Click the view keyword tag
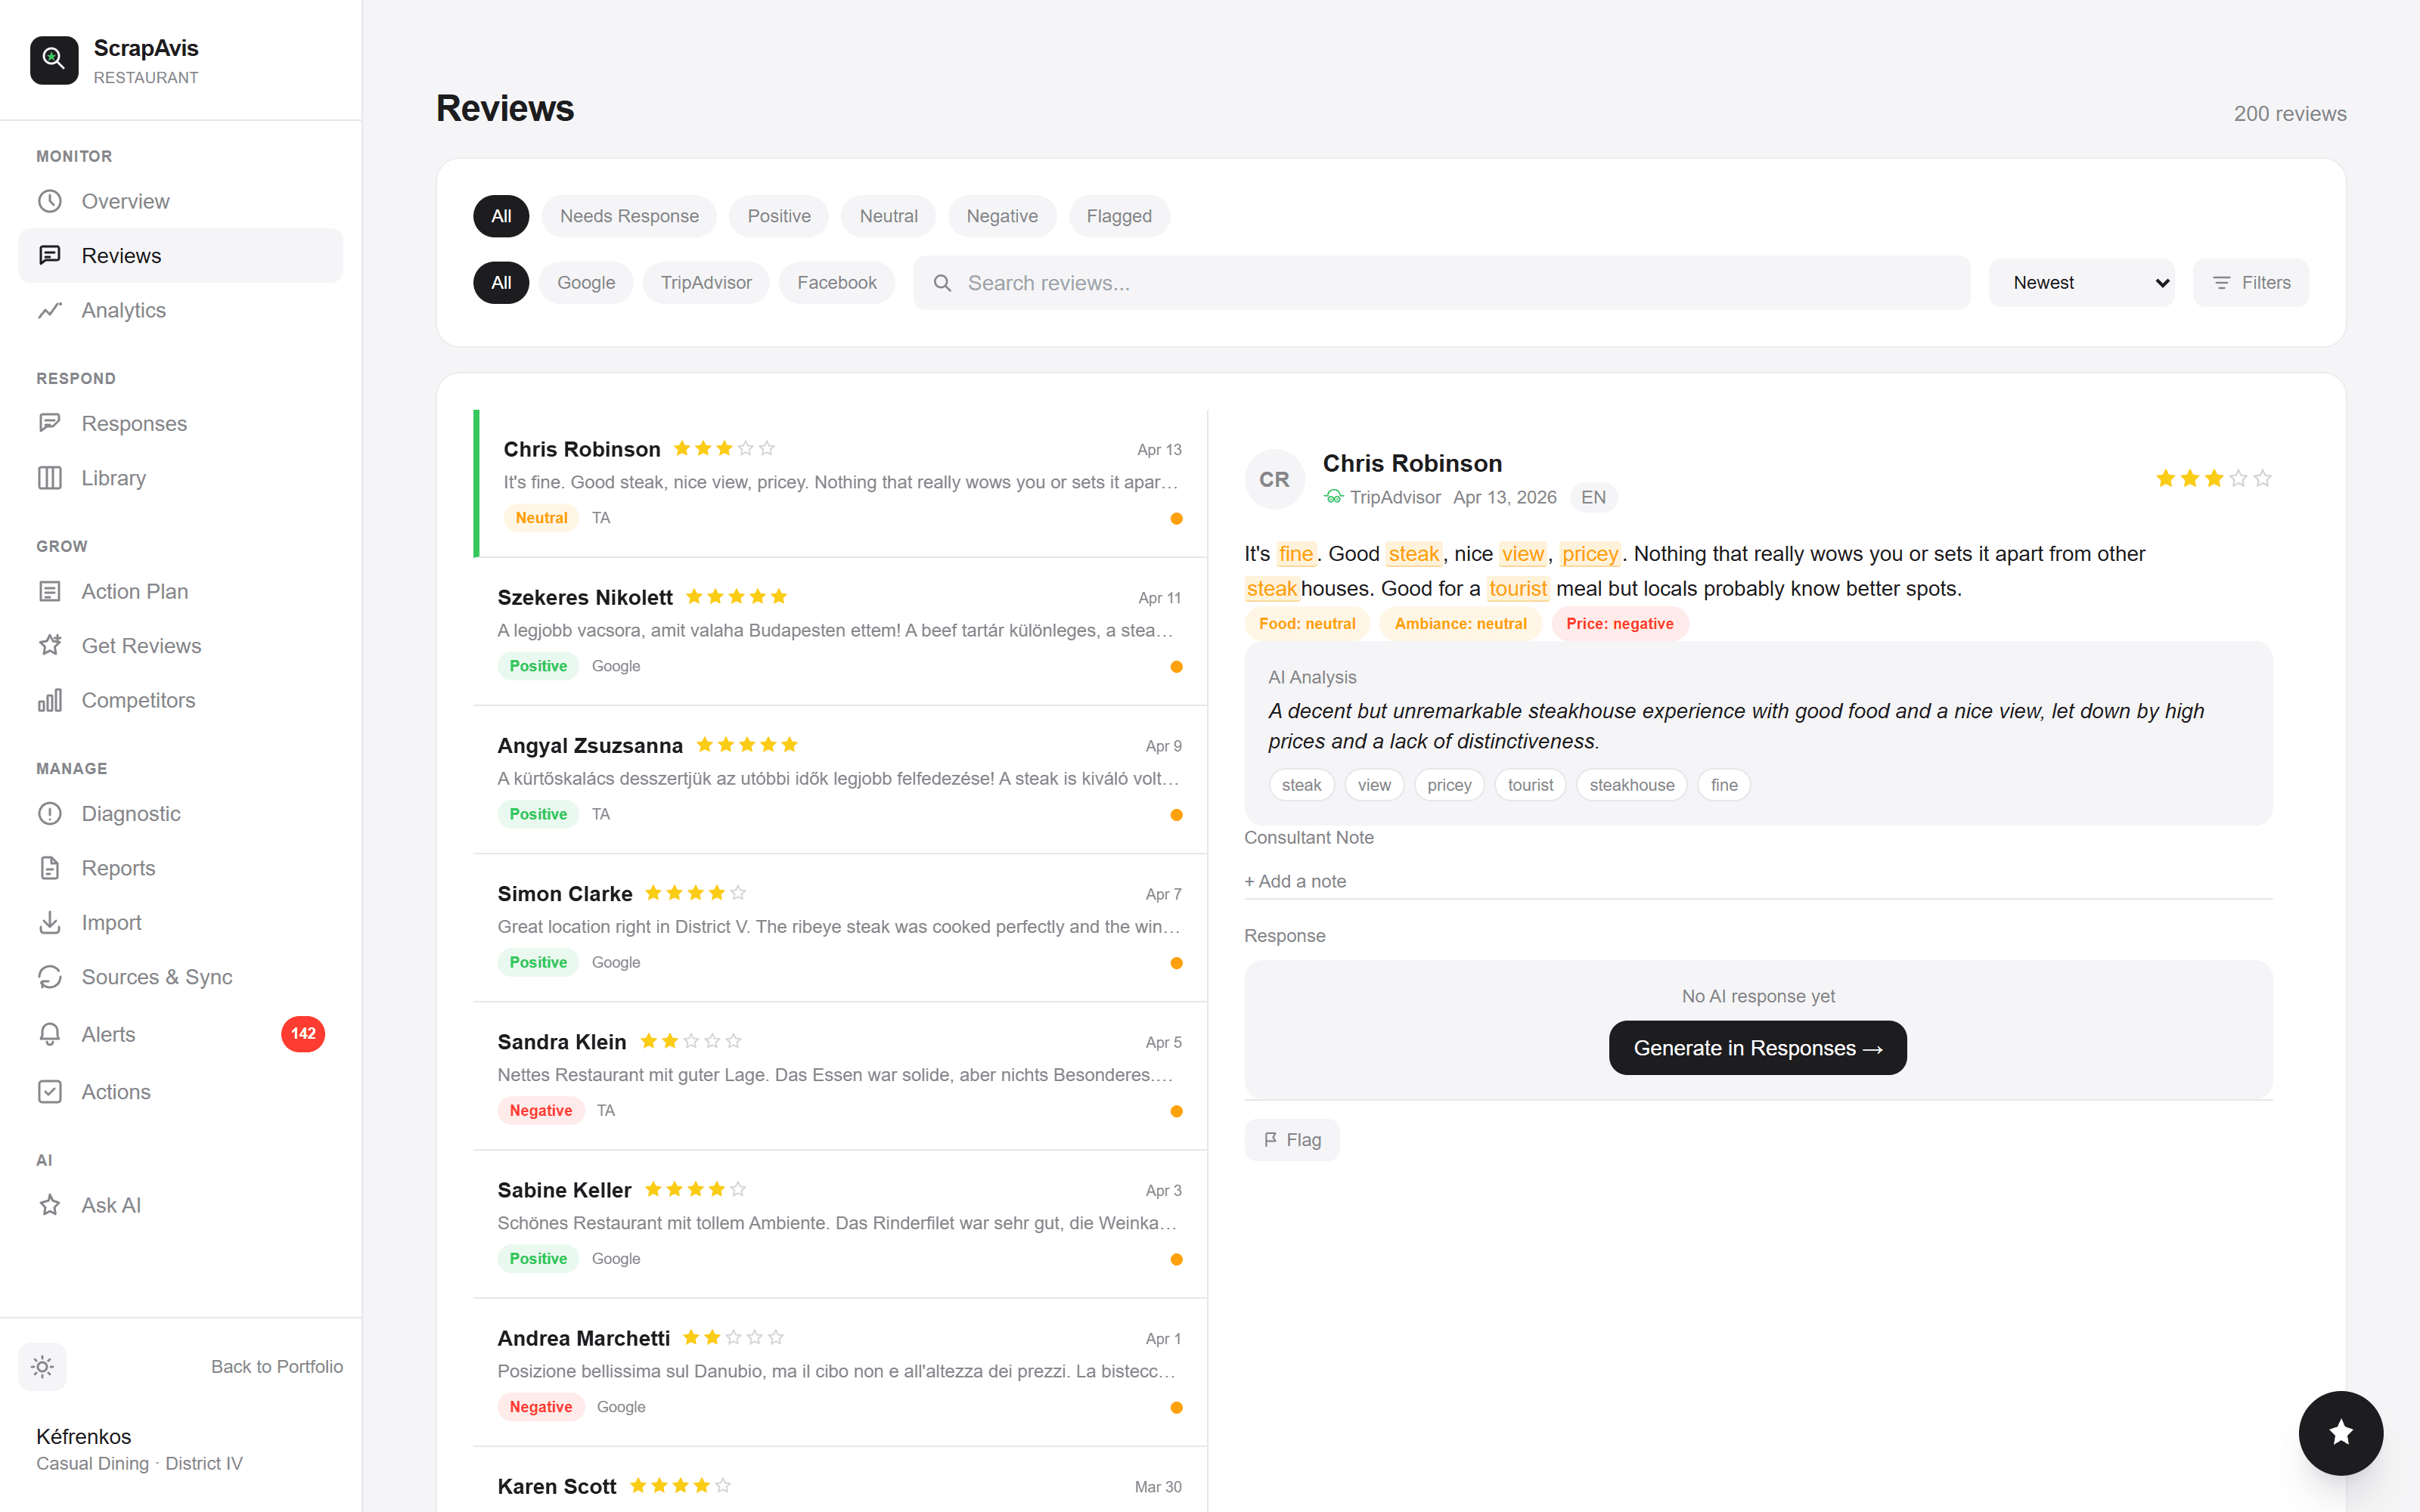The image size is (2420, 1512). tap(1374, 785)
